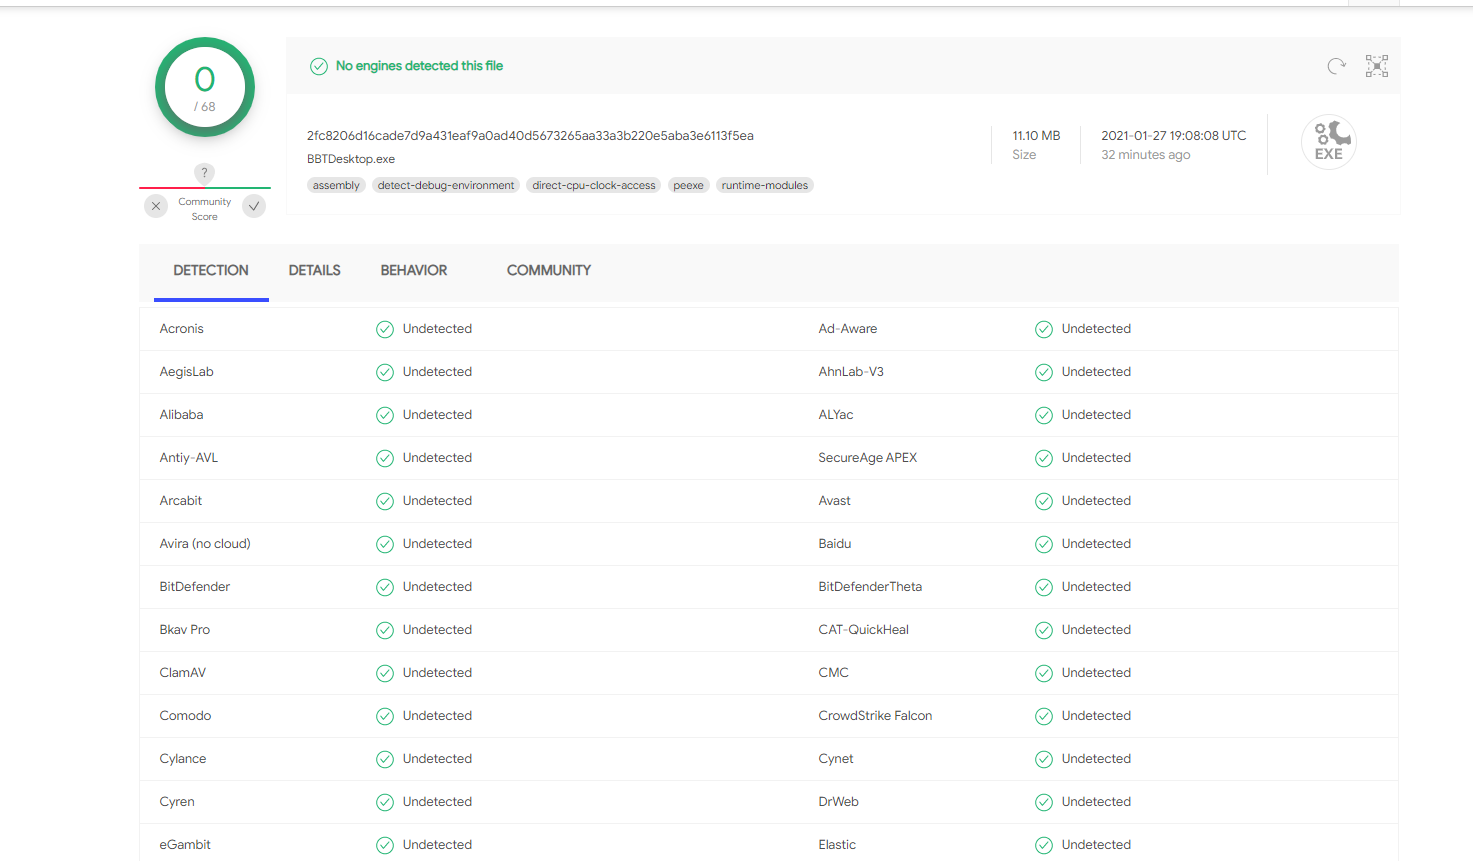Click the Ad-Aware Undetected check icon
Image resolution: width=1473 pixels, height=861 pixels.
[1044, 329]
